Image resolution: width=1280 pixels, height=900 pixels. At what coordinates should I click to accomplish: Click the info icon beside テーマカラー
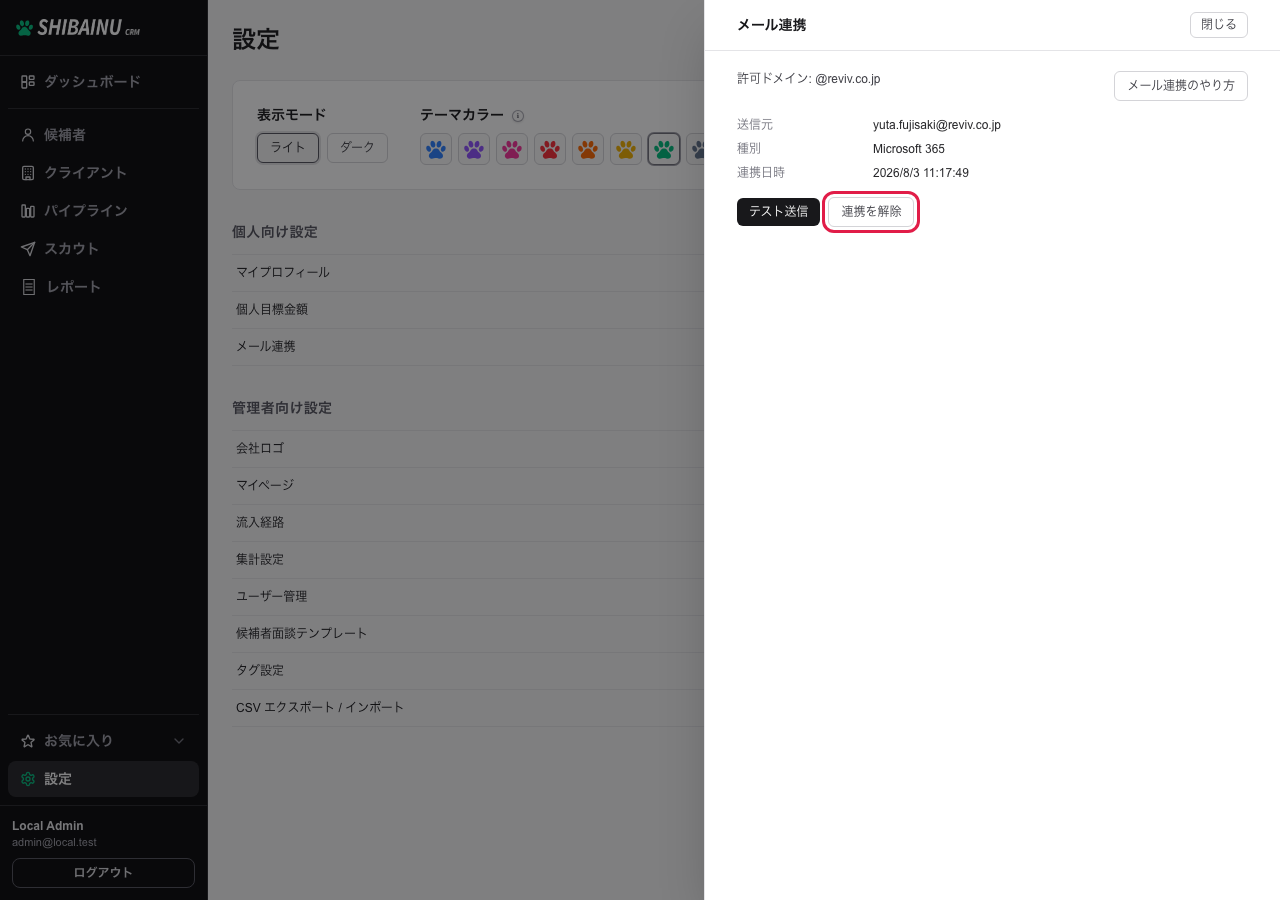click(518, 116)
